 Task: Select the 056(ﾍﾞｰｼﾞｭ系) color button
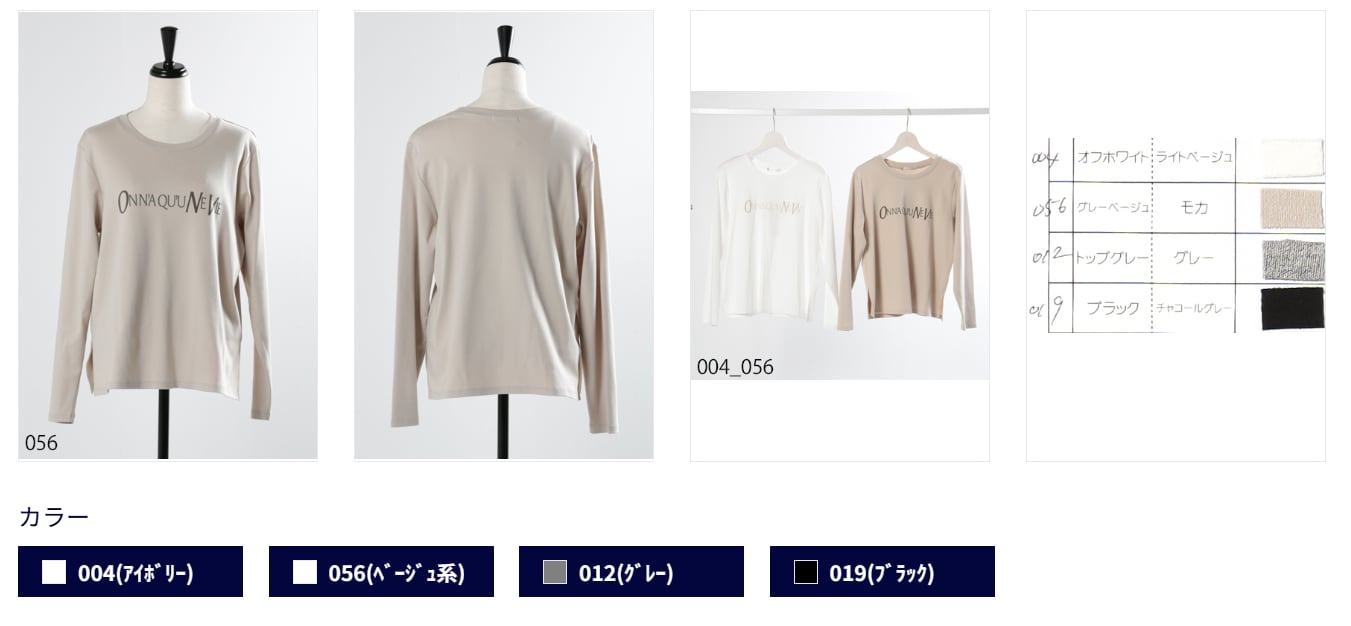[x=381, y=571]
